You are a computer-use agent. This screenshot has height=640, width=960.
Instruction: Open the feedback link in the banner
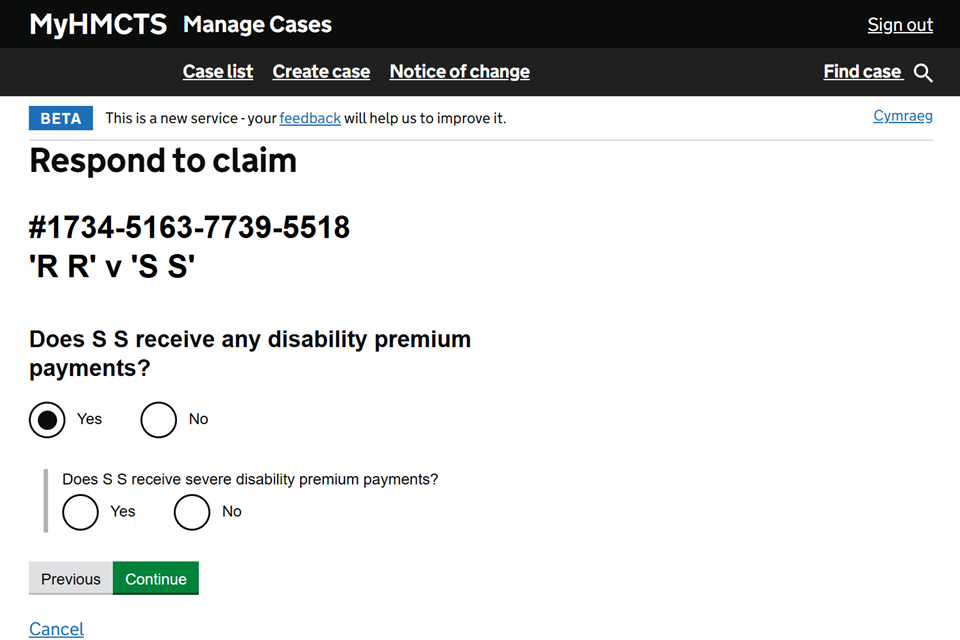pos(310,118)
